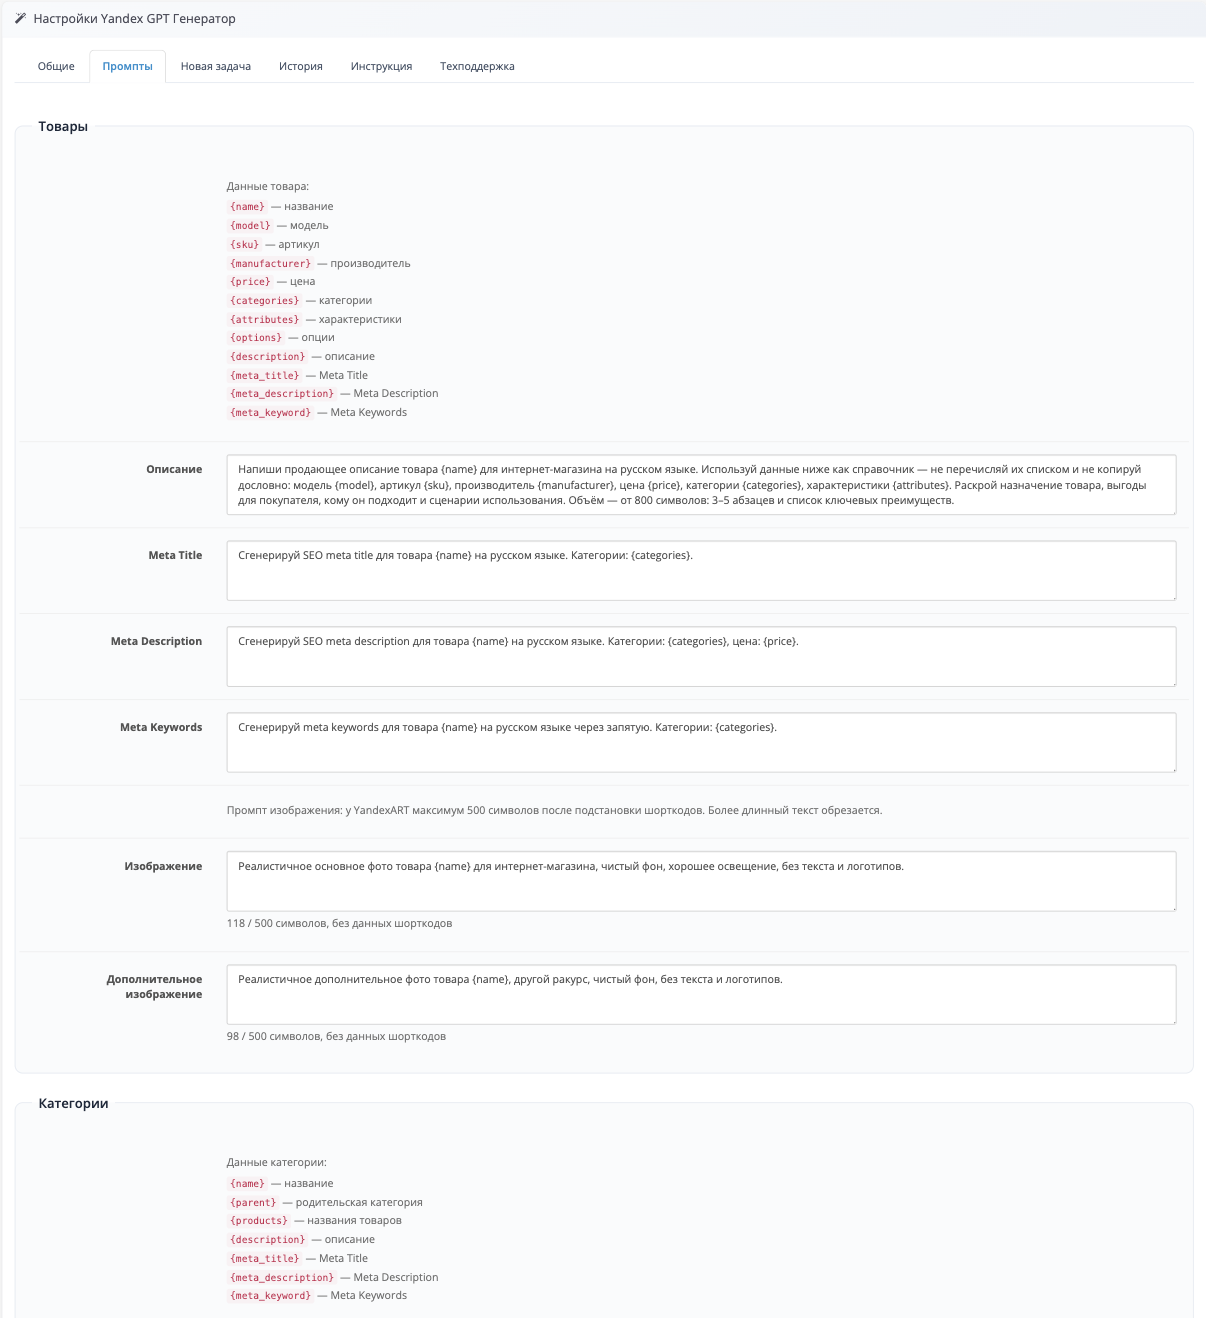Click the Настройки Yandex GPT Генератор title
This screenshot has width=1206, height=1318.
(134, 19)
